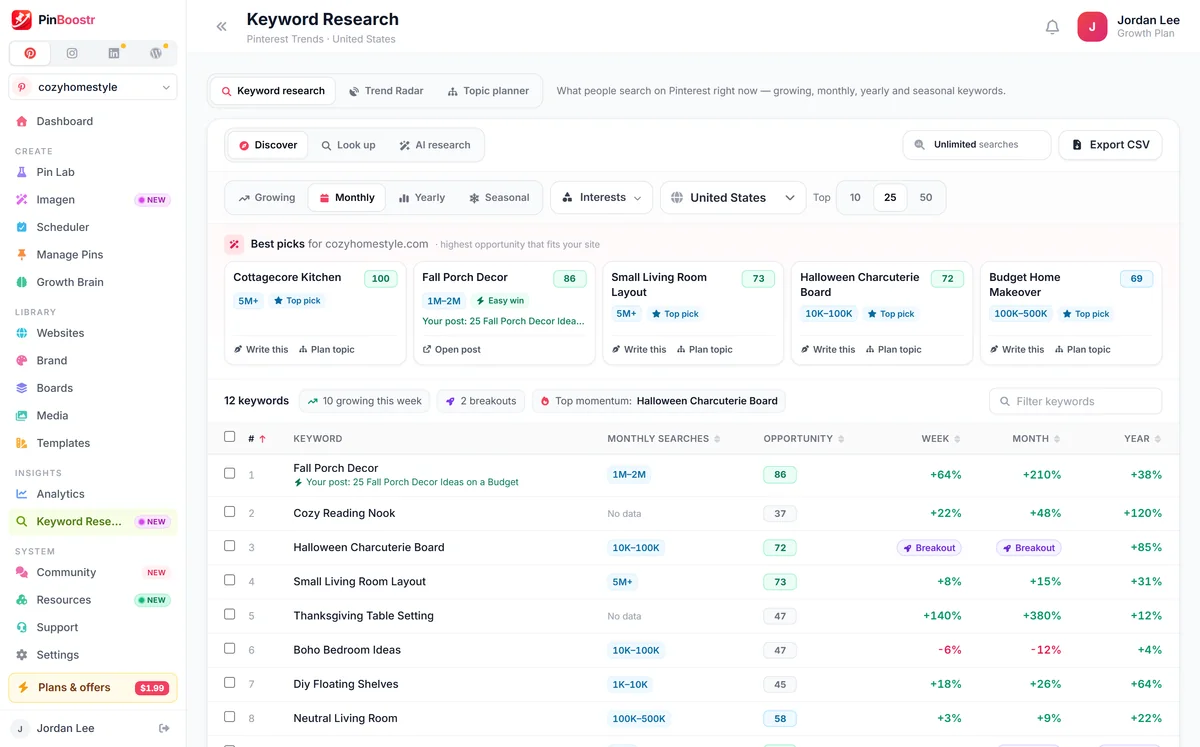Screen dimensions: 1200x747
Task: Check the Halloween Charcuterie Board row checkbox
Action: pos(230,546)
